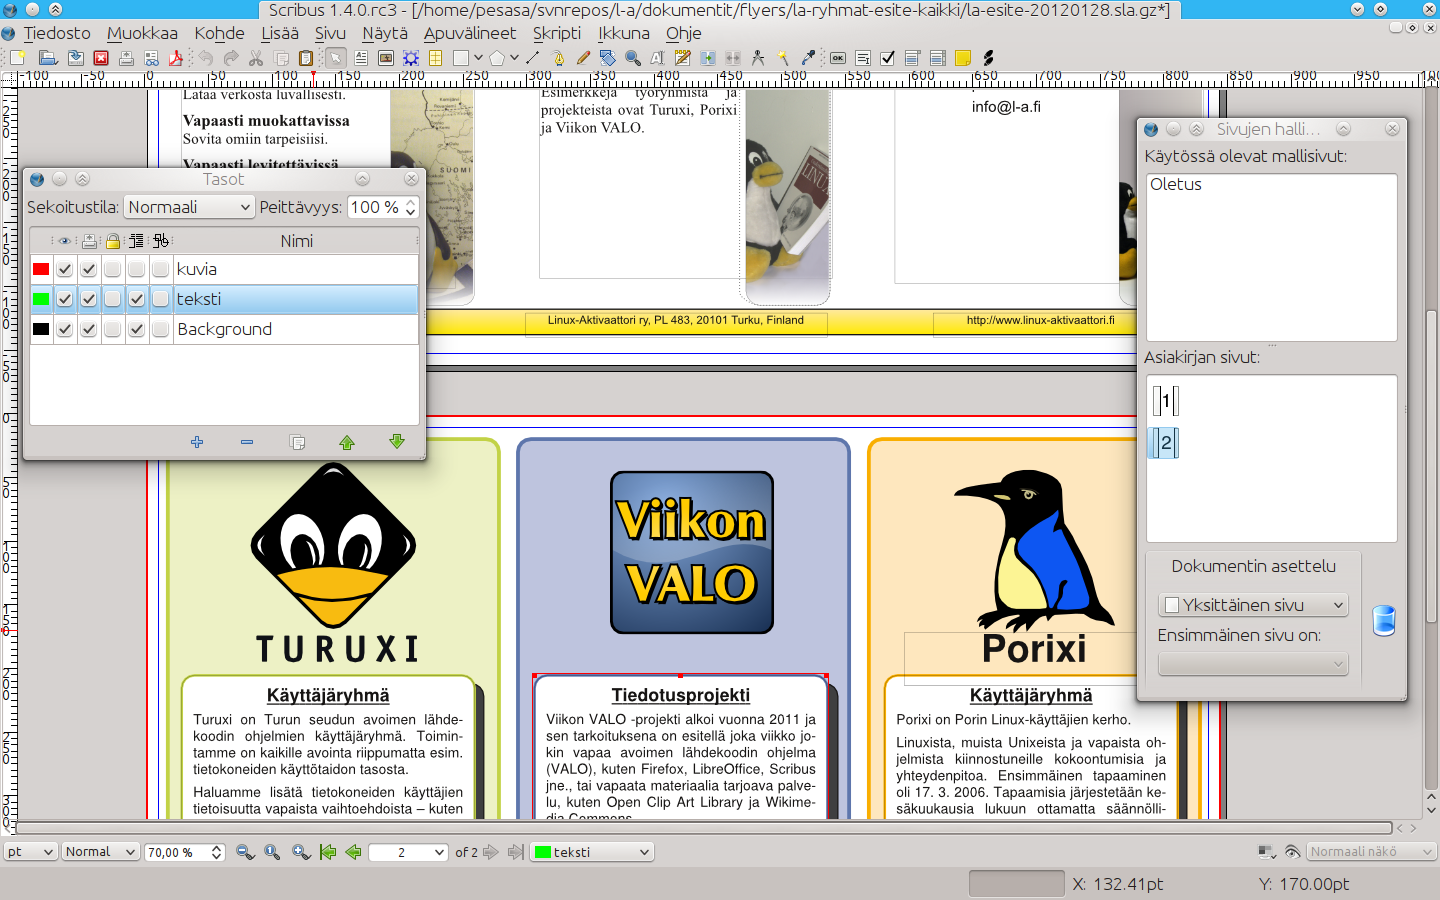The width and height of the screenshot is (1440, 900).
Task: Run the preflight verifier toolbar icon
Action: tap(152, 58)
